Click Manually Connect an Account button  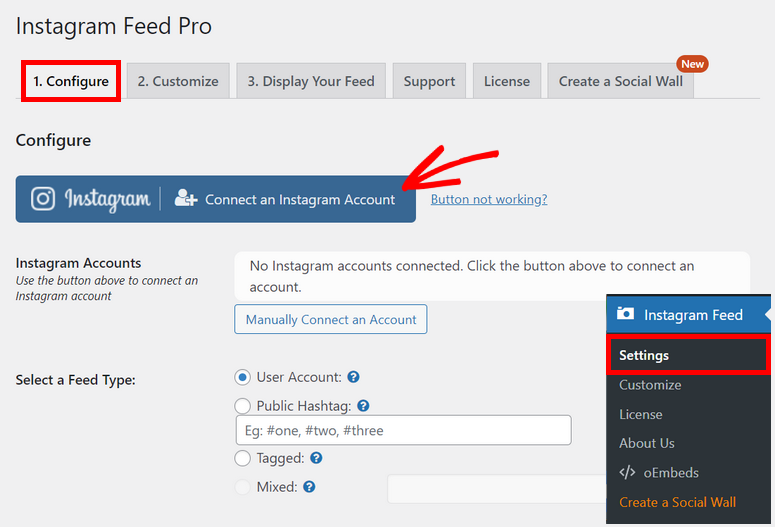[x=331, y=319]
